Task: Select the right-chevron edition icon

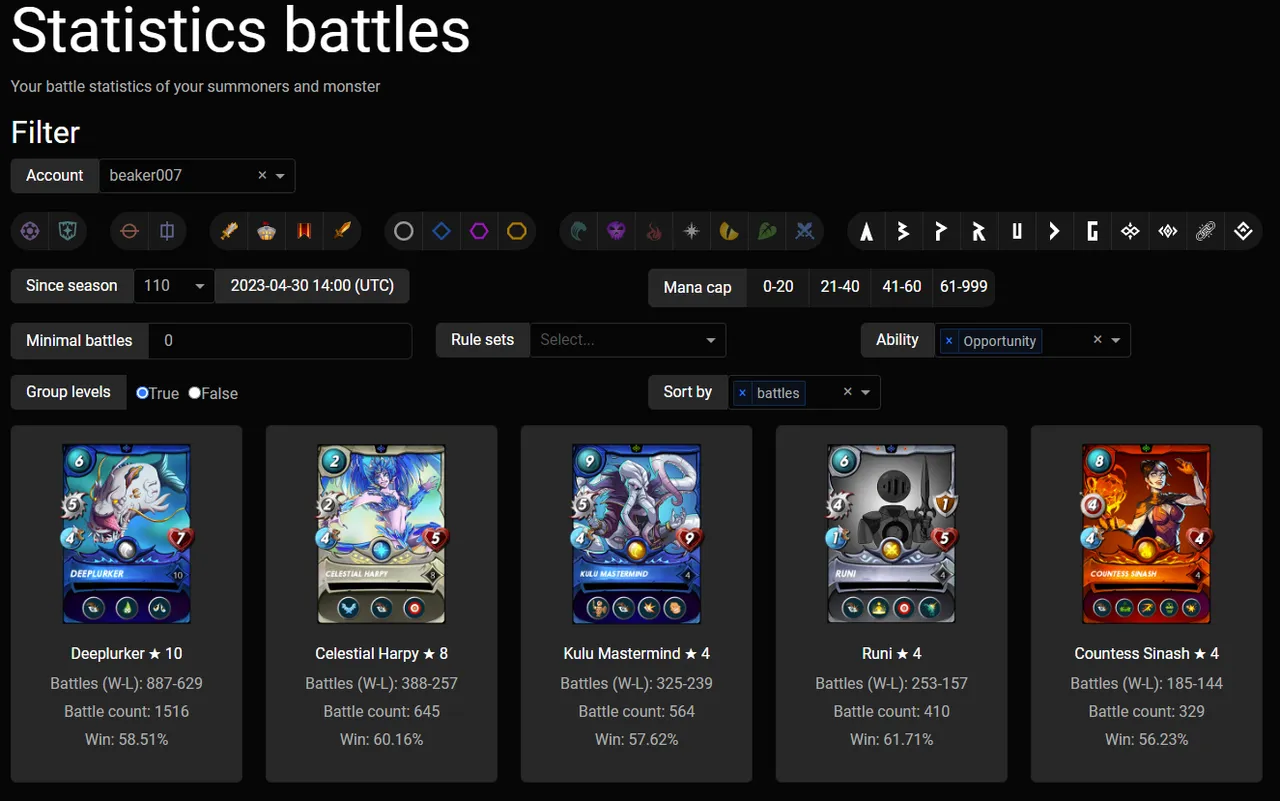Action: pyautogui.click(x=1054, y=232)
